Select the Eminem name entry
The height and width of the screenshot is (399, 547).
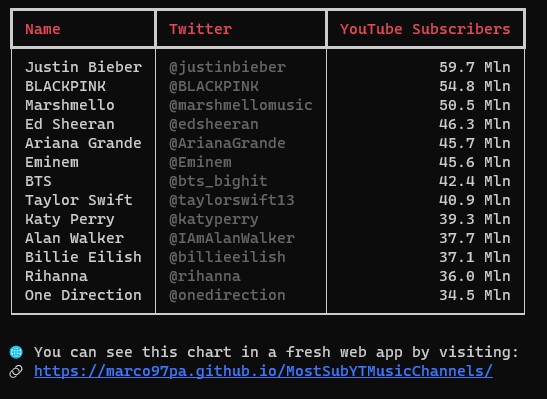pos(52,162)
